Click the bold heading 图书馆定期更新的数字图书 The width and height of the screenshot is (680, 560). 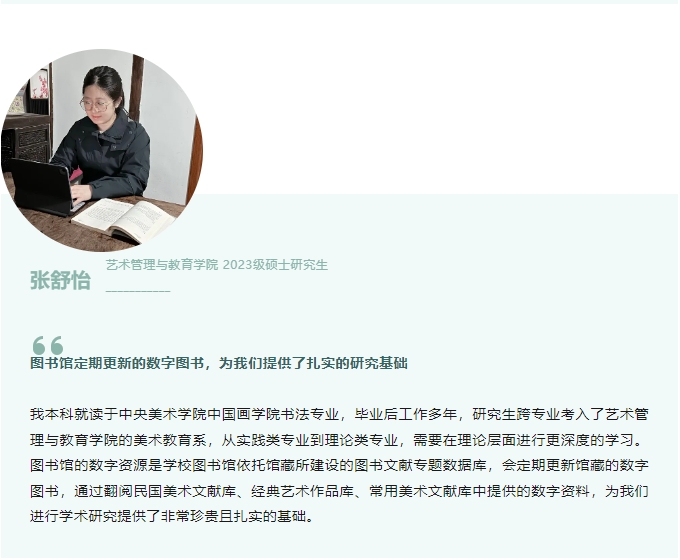(x=117, y=363)
